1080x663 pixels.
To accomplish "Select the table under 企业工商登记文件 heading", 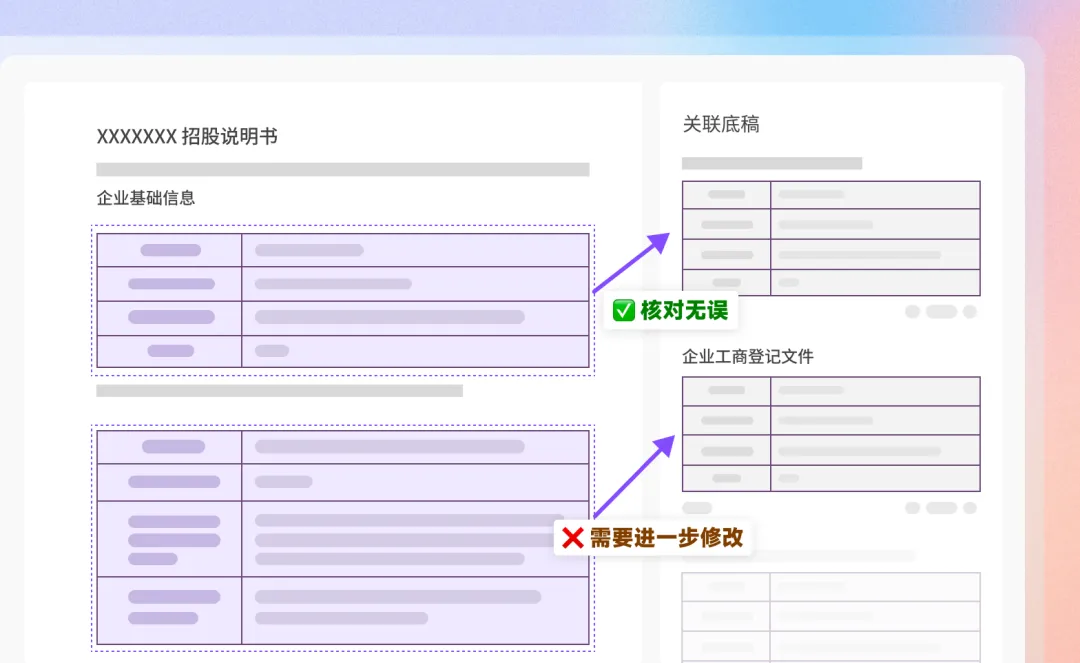I will click(831, 434).
